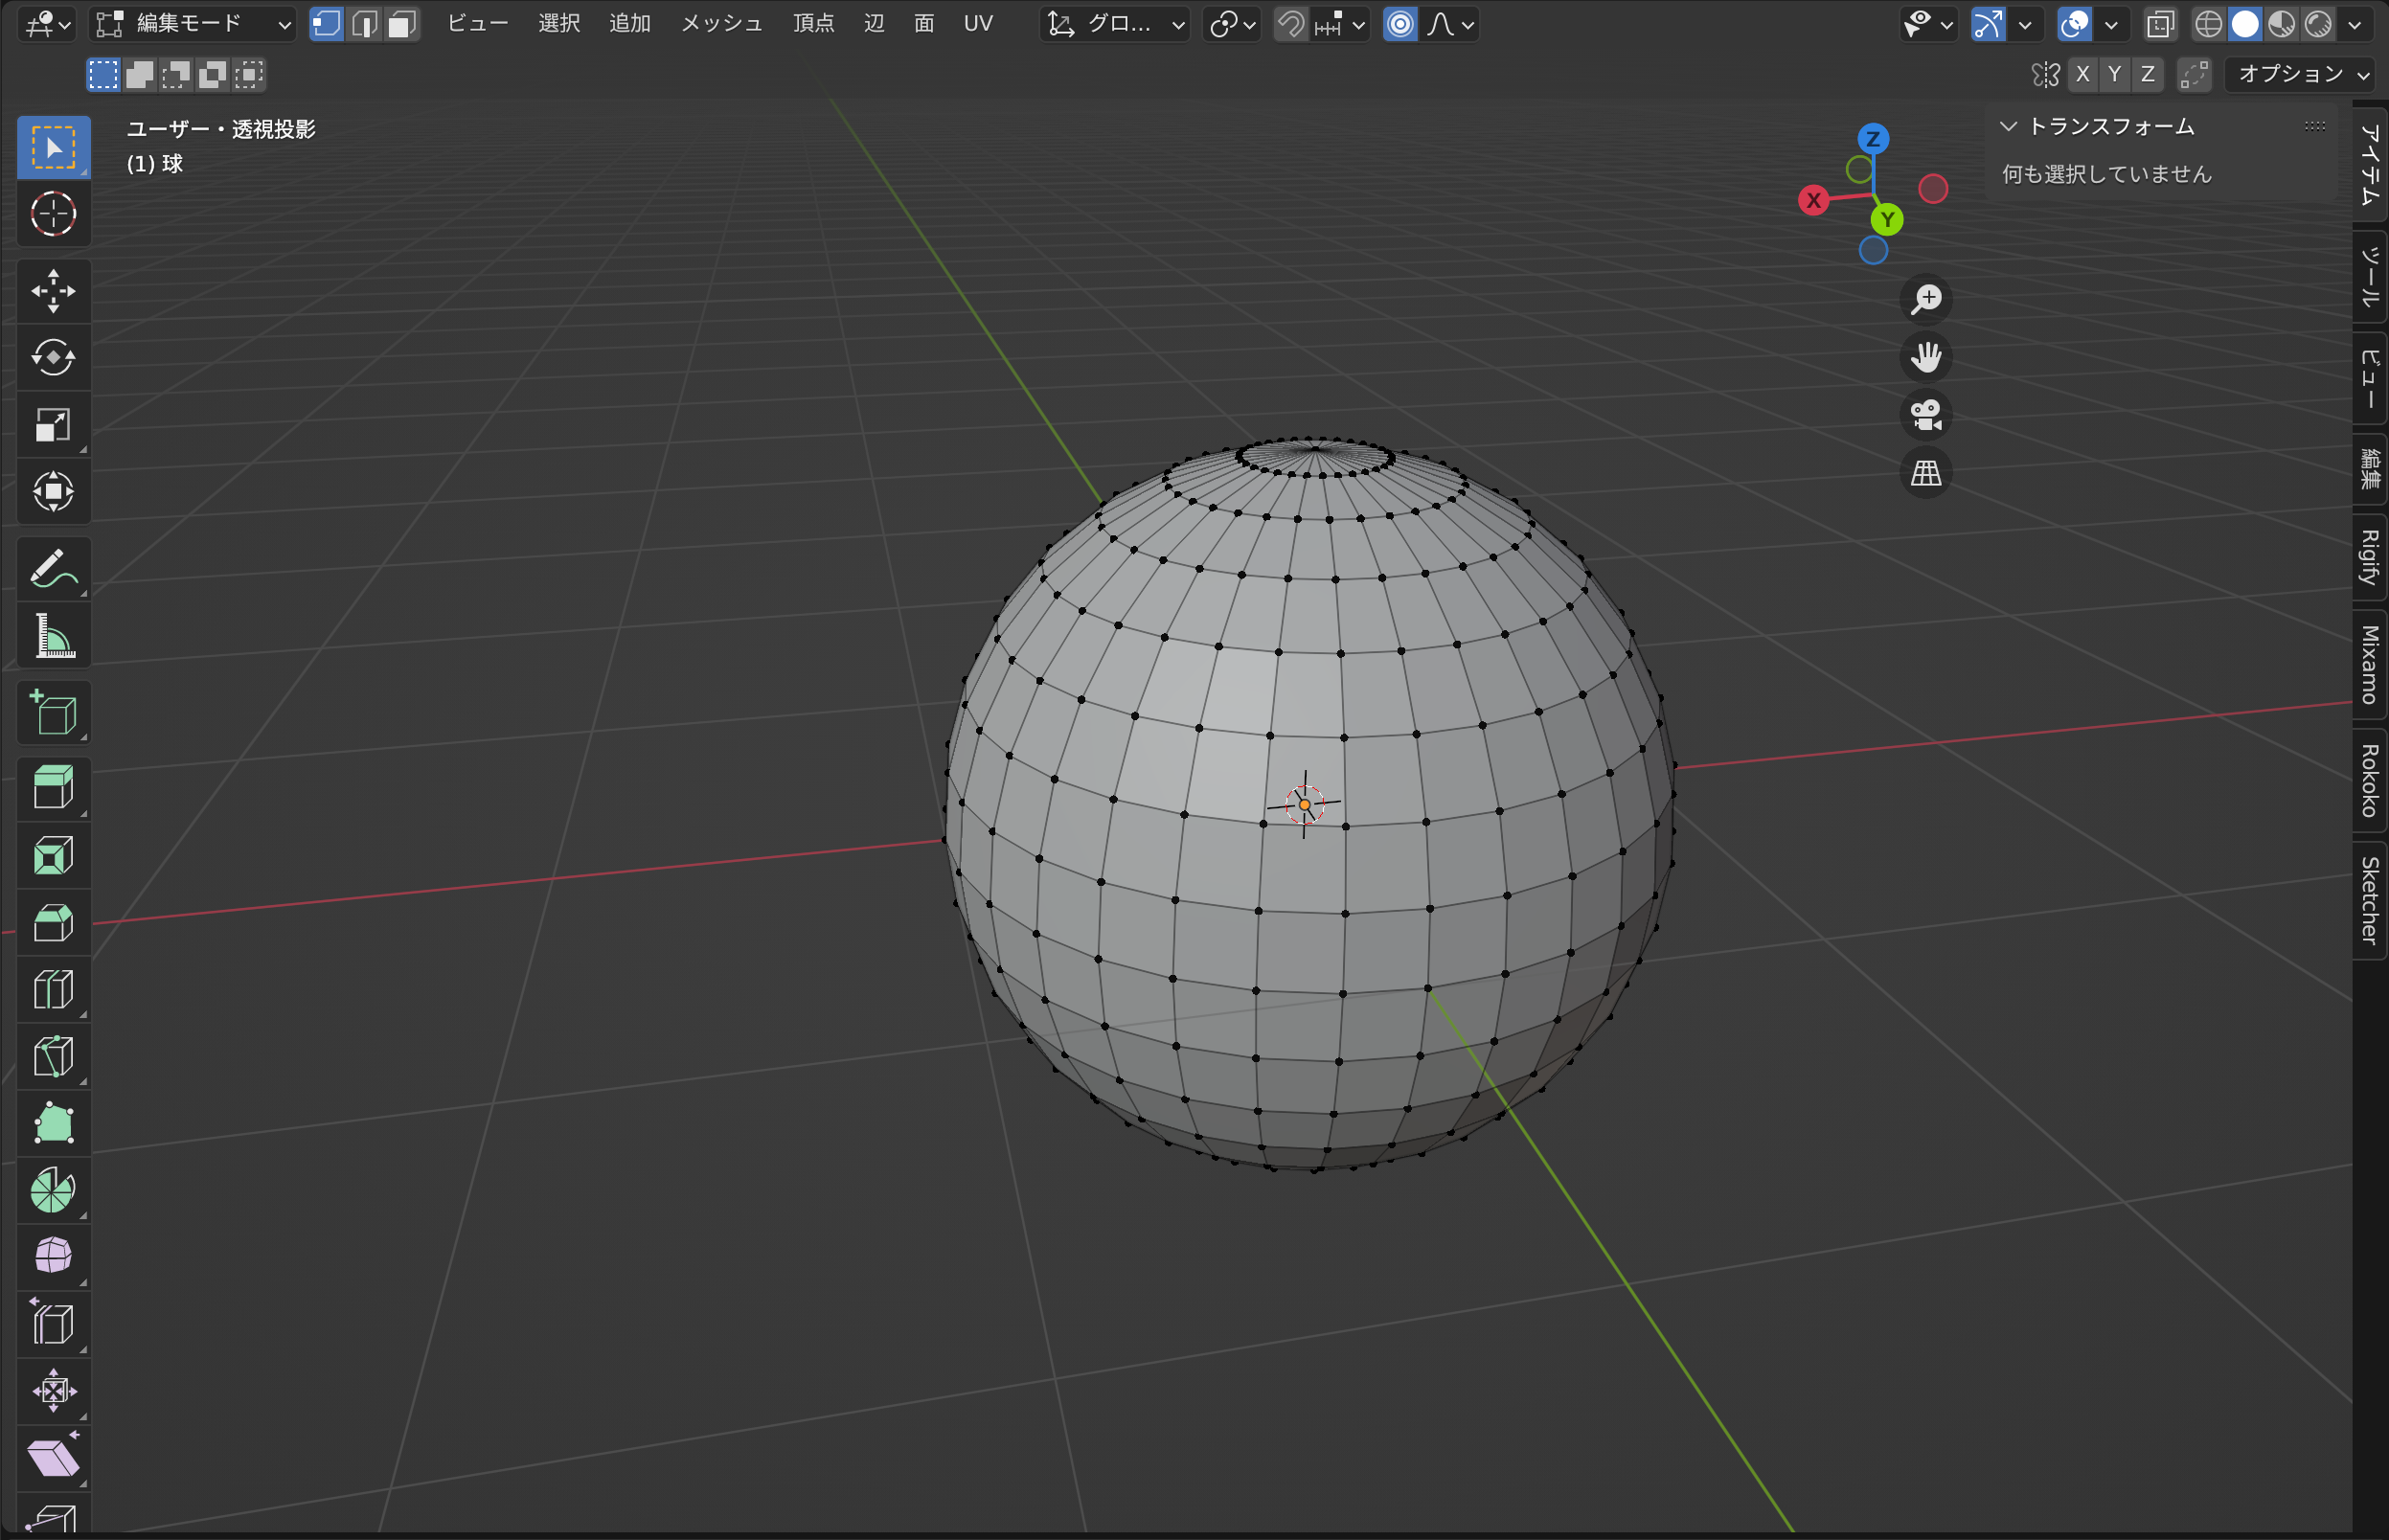This screenshot has width=2389, height=1540.
Task: Select the Annotate pencil tool
Action: 54,569
